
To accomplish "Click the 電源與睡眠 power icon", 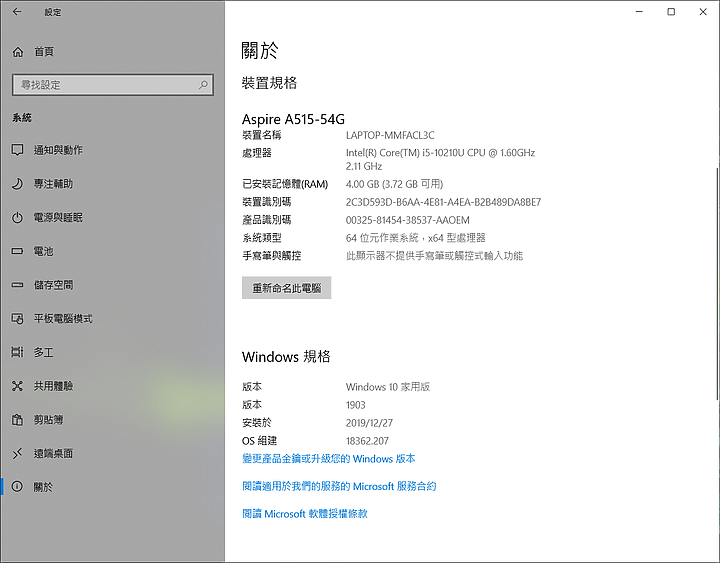I will click(17, 217).
